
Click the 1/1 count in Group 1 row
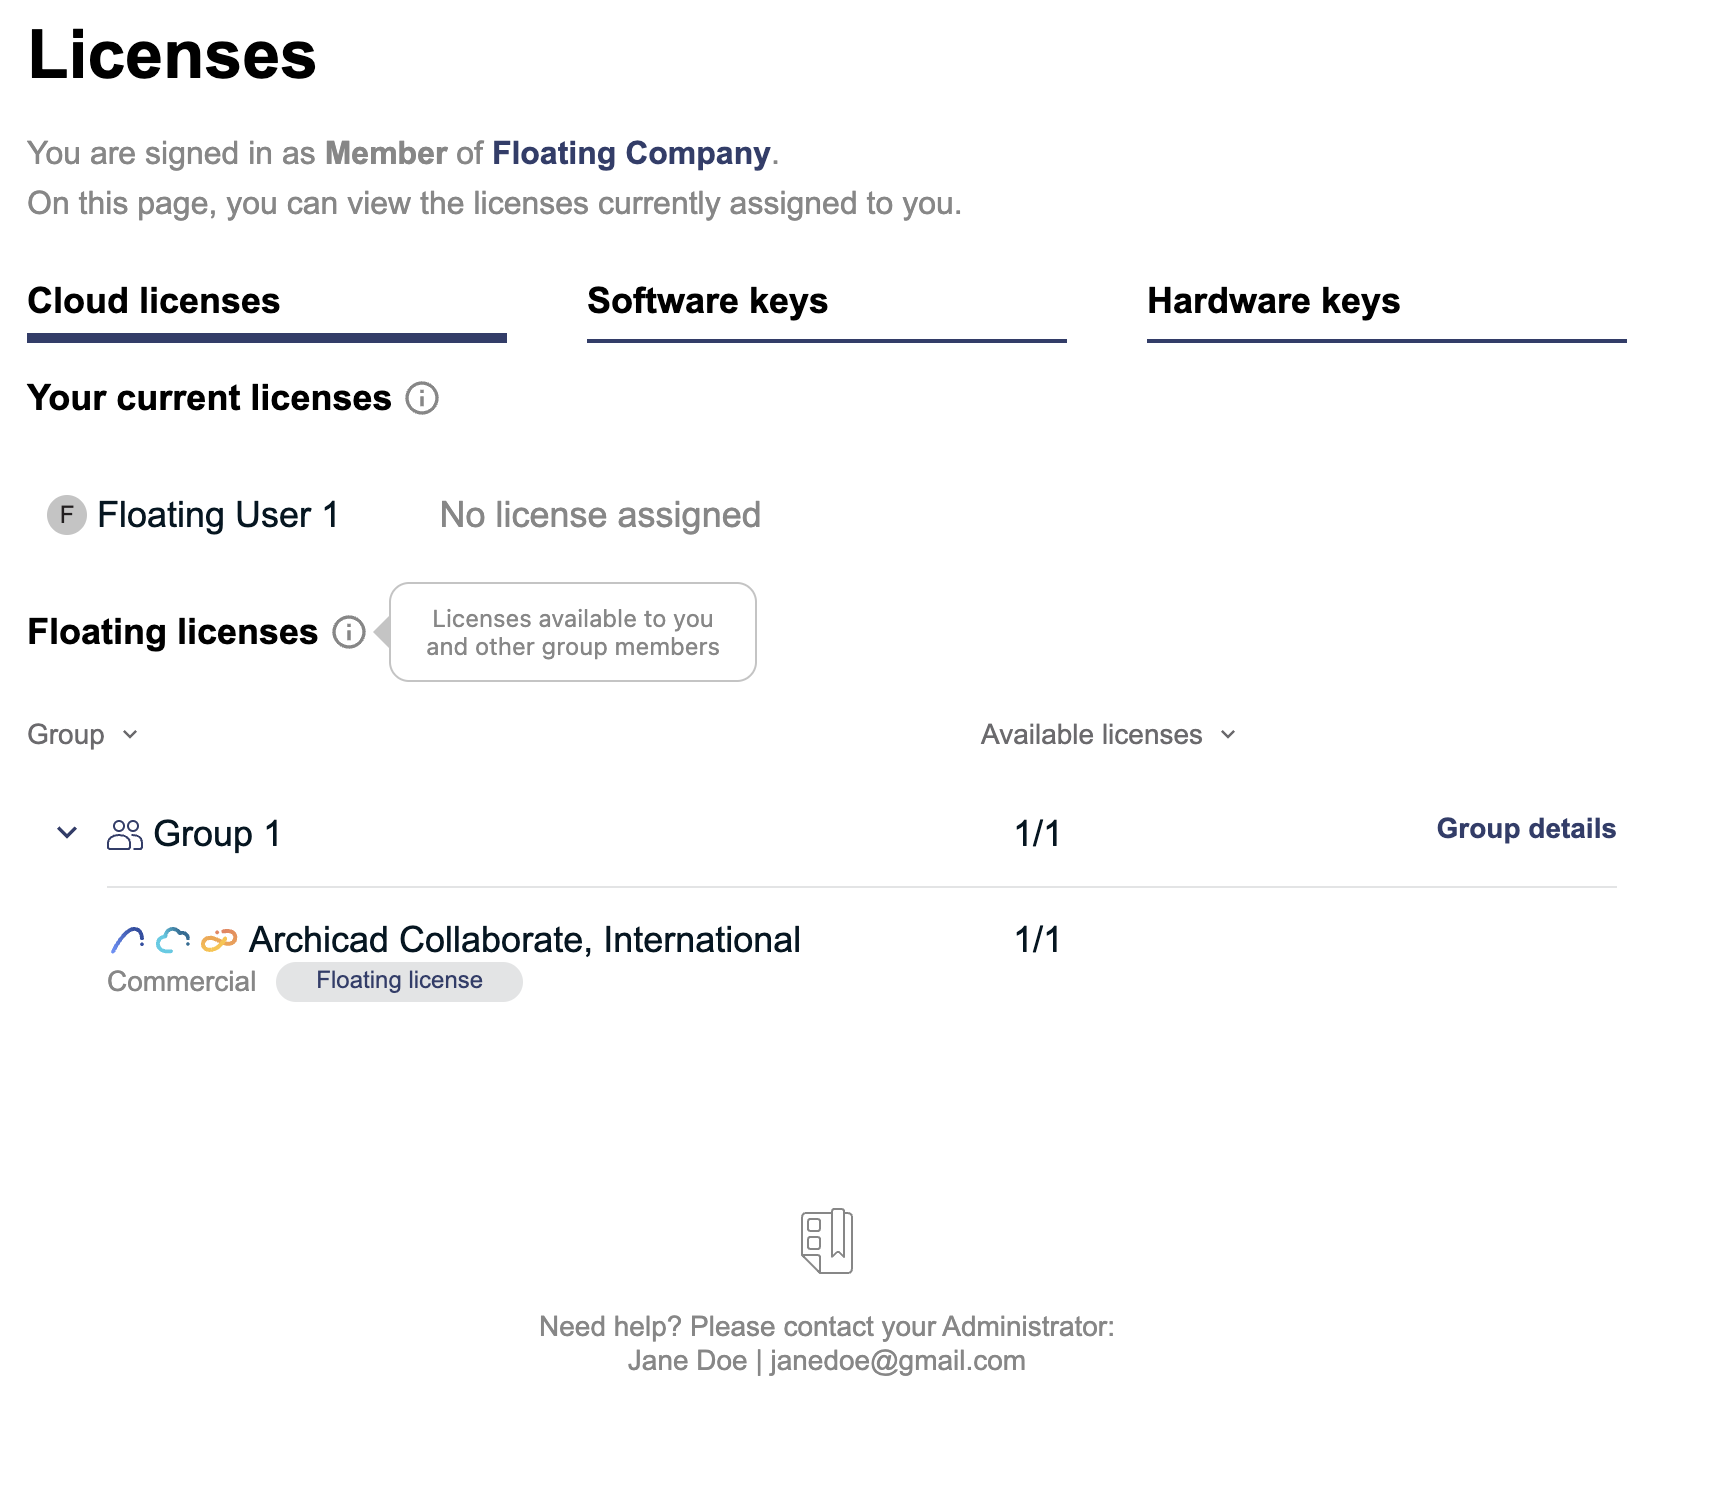(1037, 834)
